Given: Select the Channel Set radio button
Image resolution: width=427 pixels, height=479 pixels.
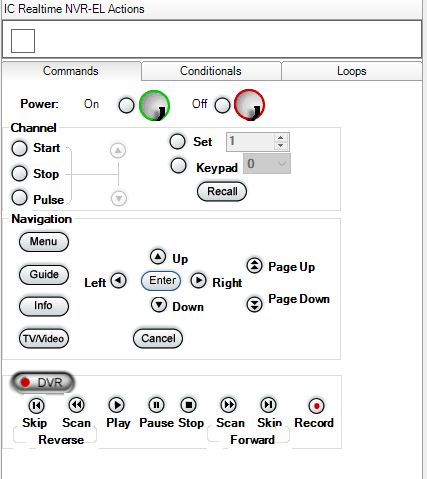Looking at the screenshot, I should tap(177, 141).
